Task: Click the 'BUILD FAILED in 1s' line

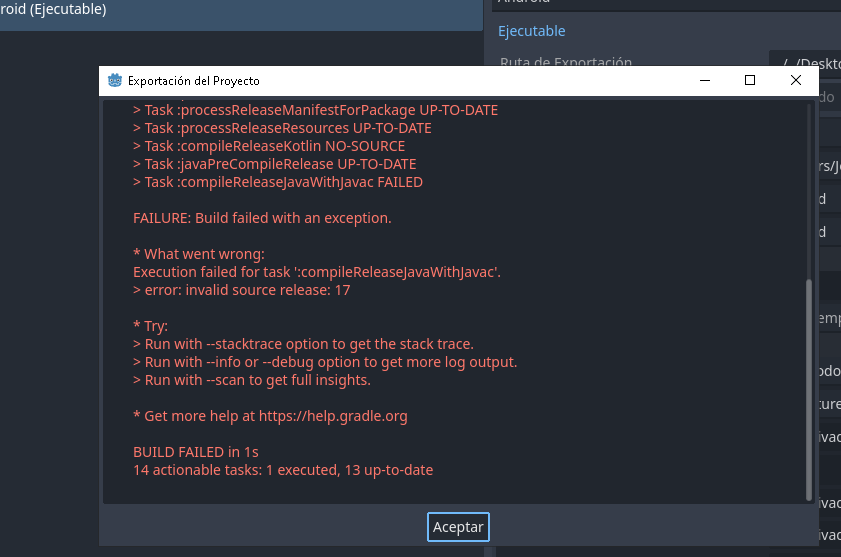Action: [x=196, y=452]
